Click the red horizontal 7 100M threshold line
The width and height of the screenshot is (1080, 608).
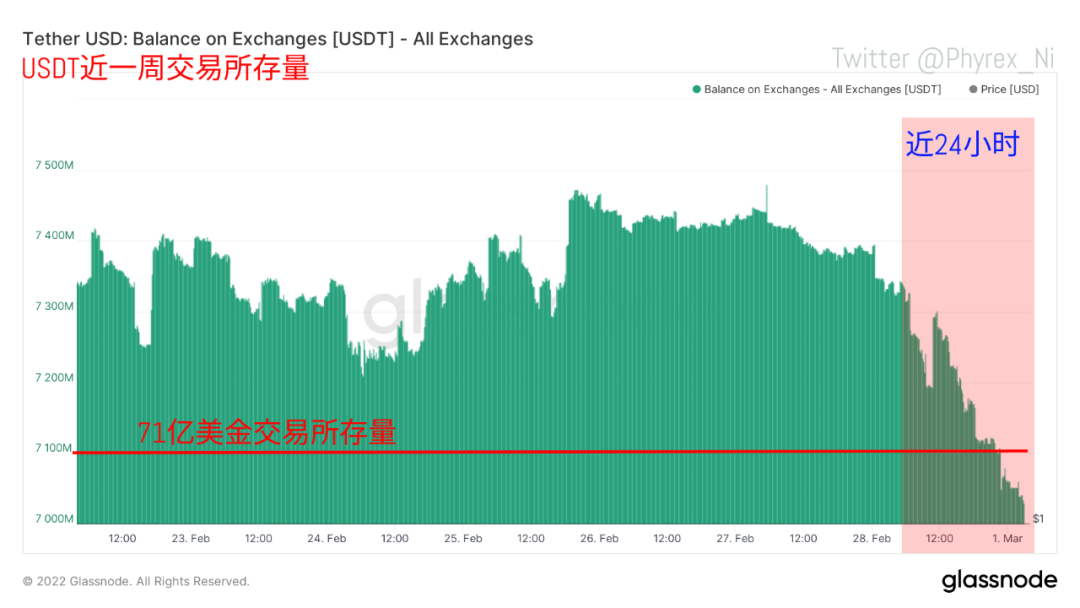pos(550,452)
